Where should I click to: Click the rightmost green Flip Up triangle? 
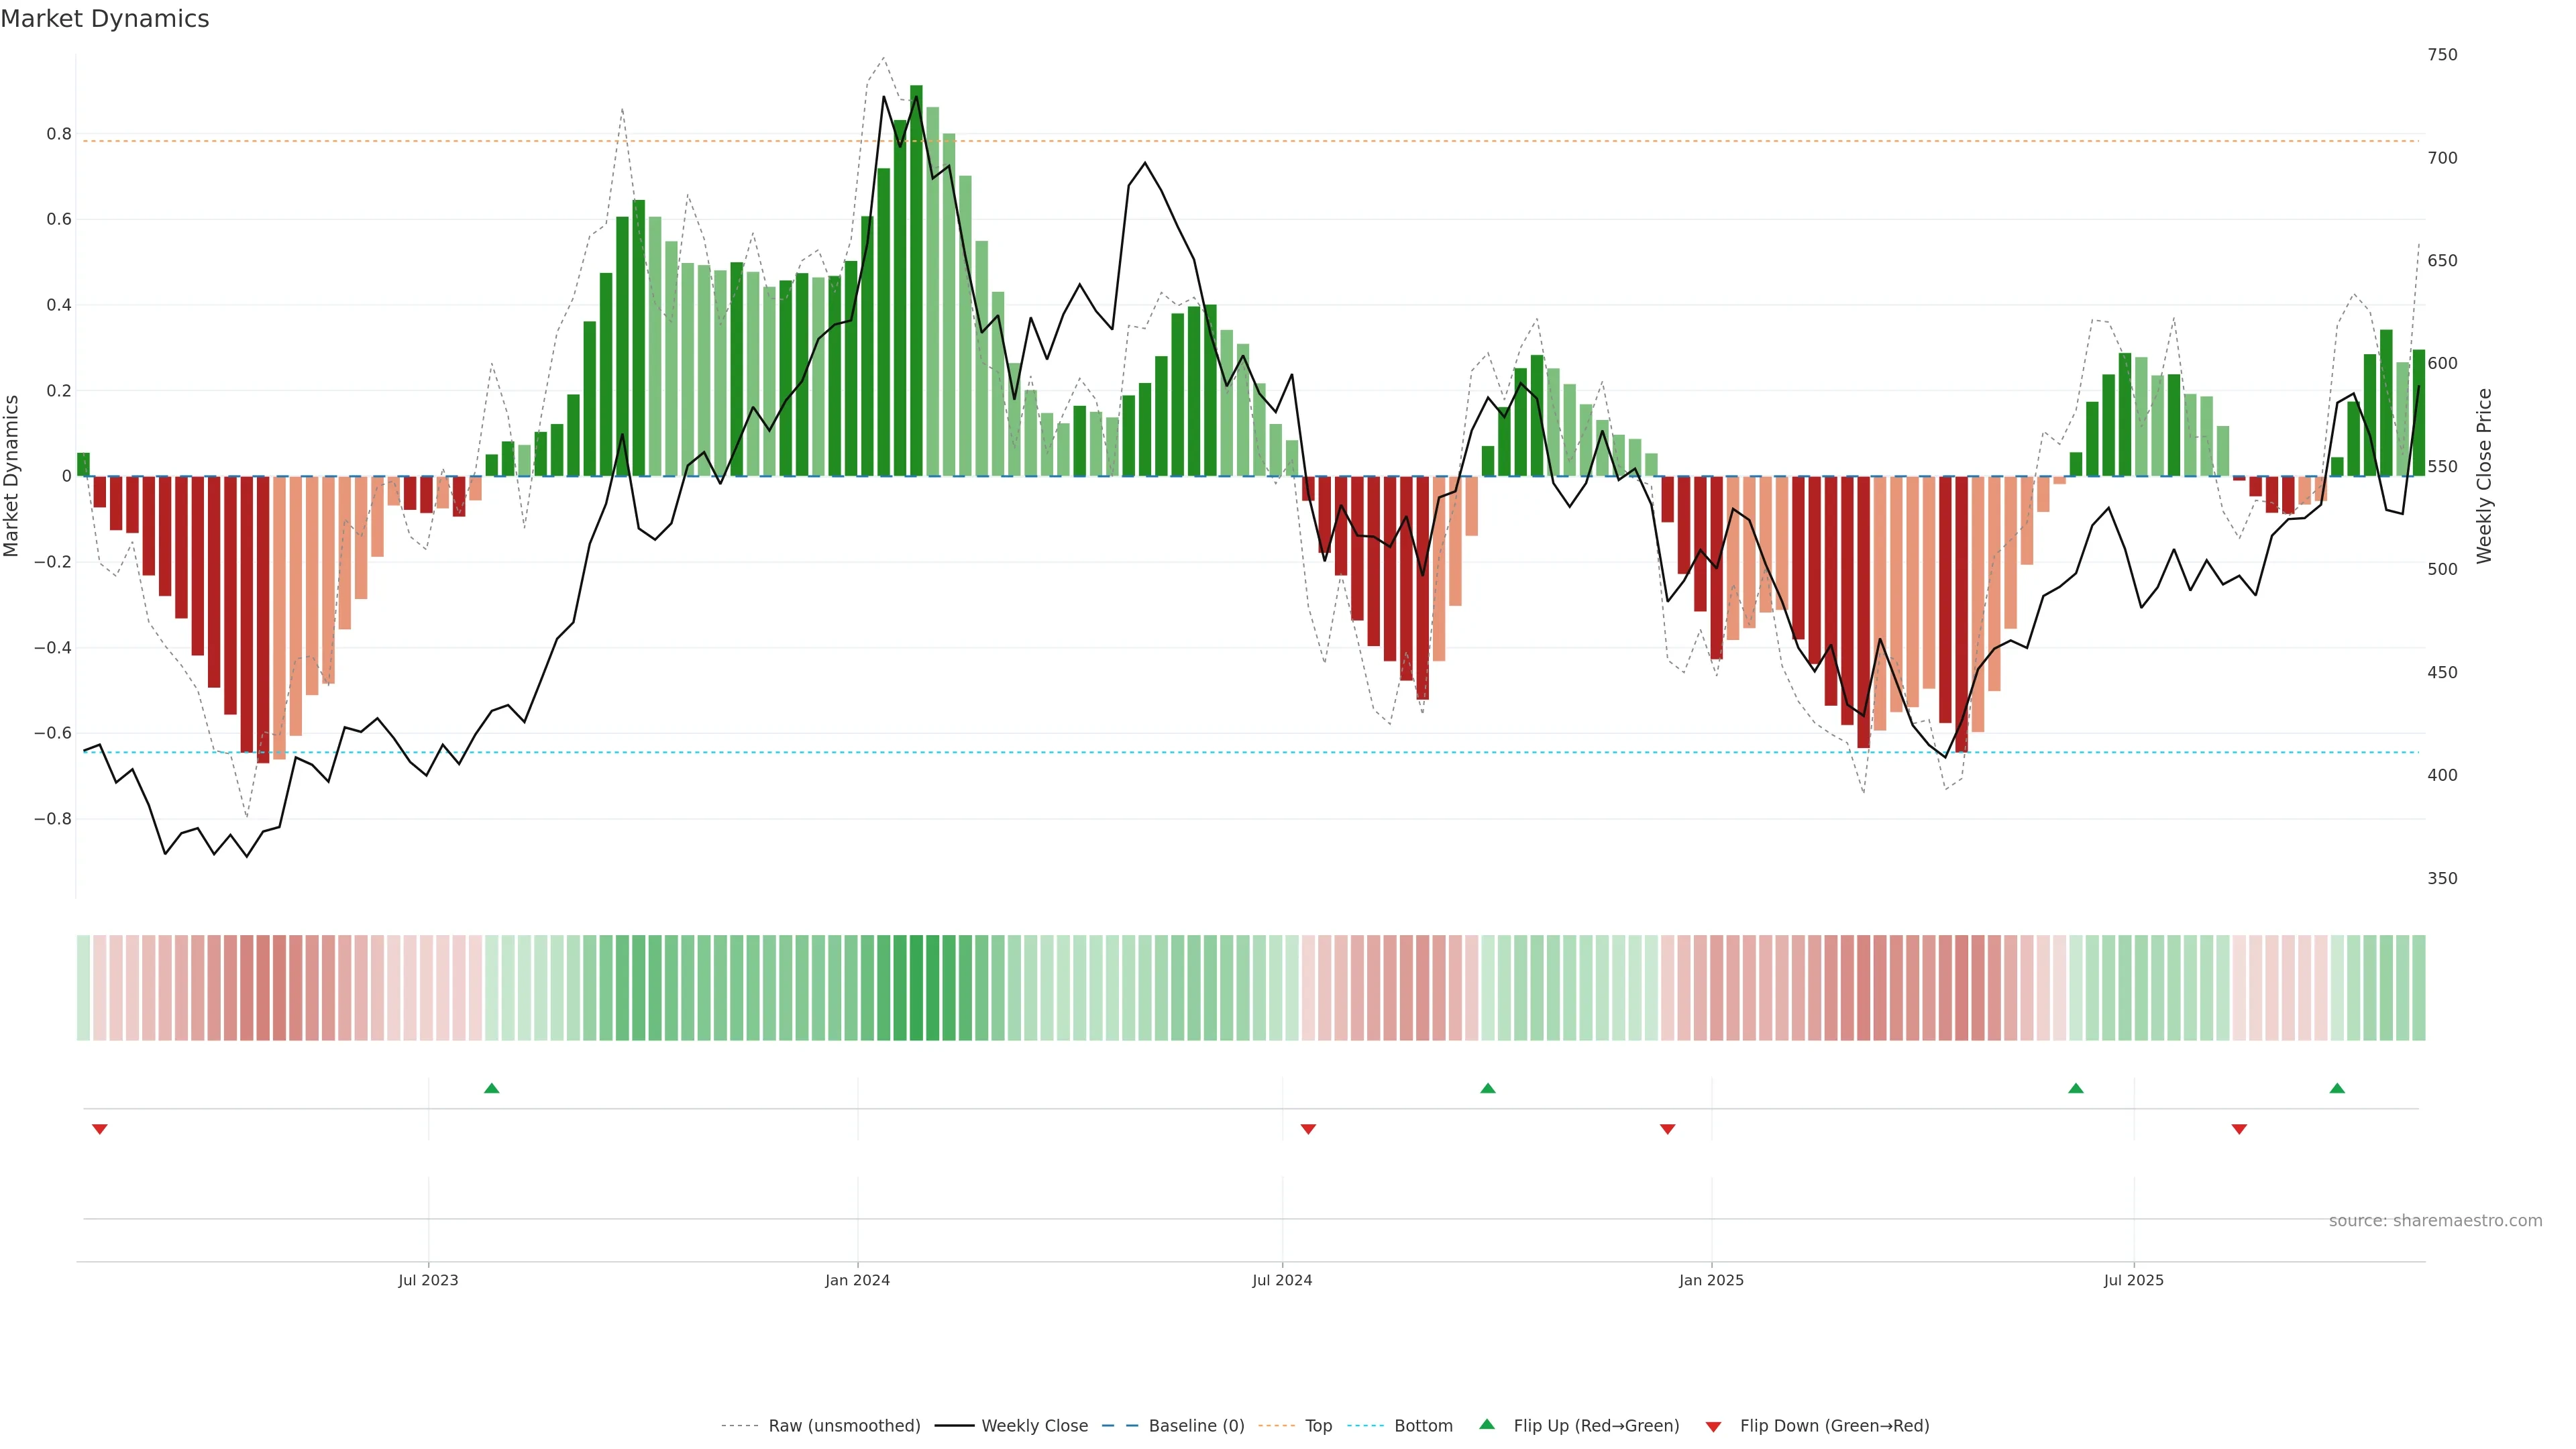pos(2336,1088)
